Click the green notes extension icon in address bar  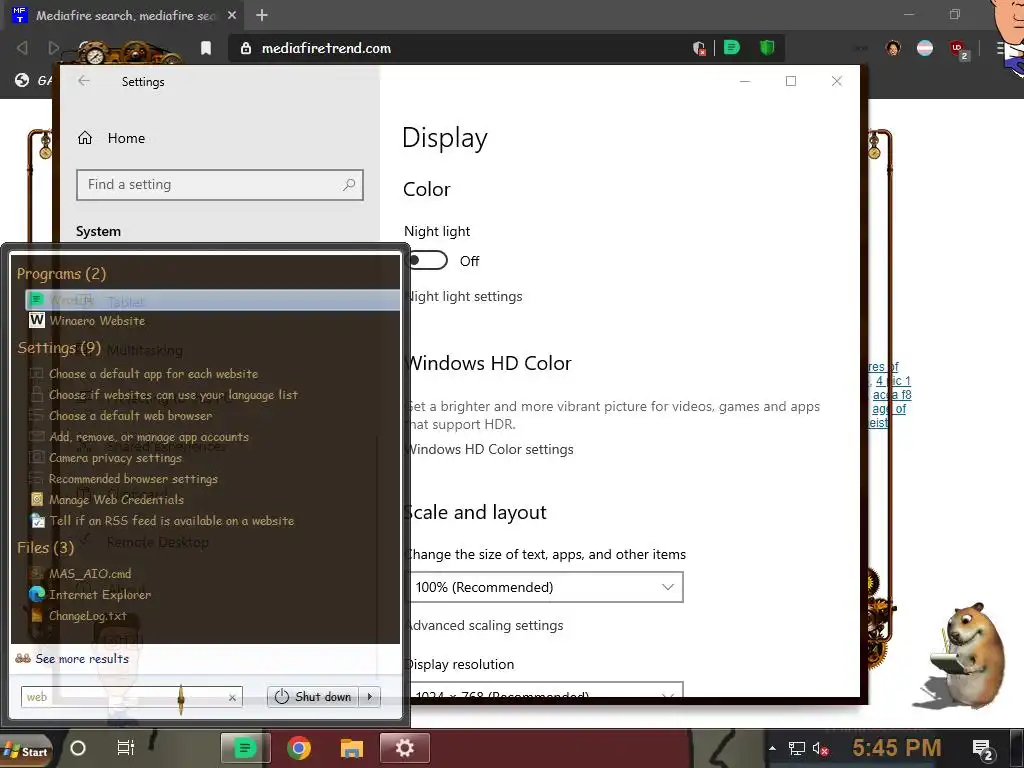tap(732, 48)
